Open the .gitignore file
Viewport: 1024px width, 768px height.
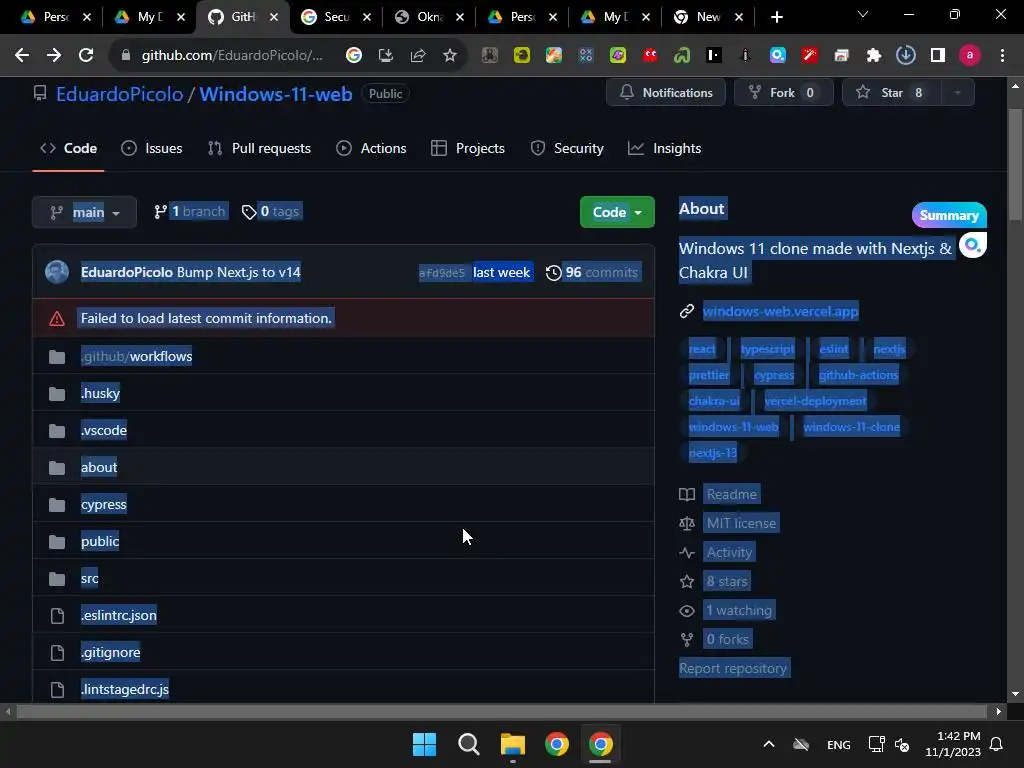pos(110,652)
